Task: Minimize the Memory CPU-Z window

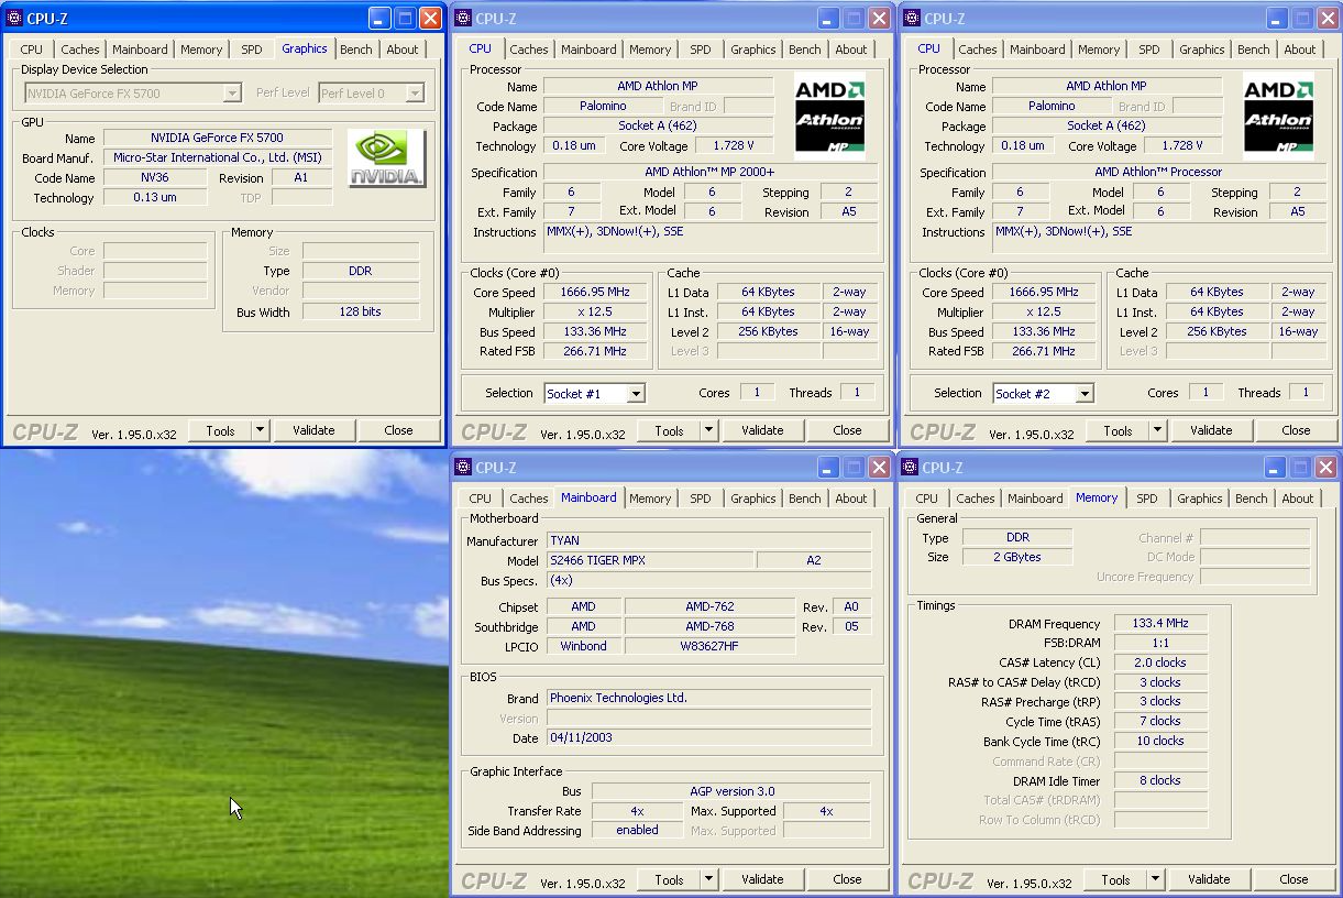Action: (1277, 468)
